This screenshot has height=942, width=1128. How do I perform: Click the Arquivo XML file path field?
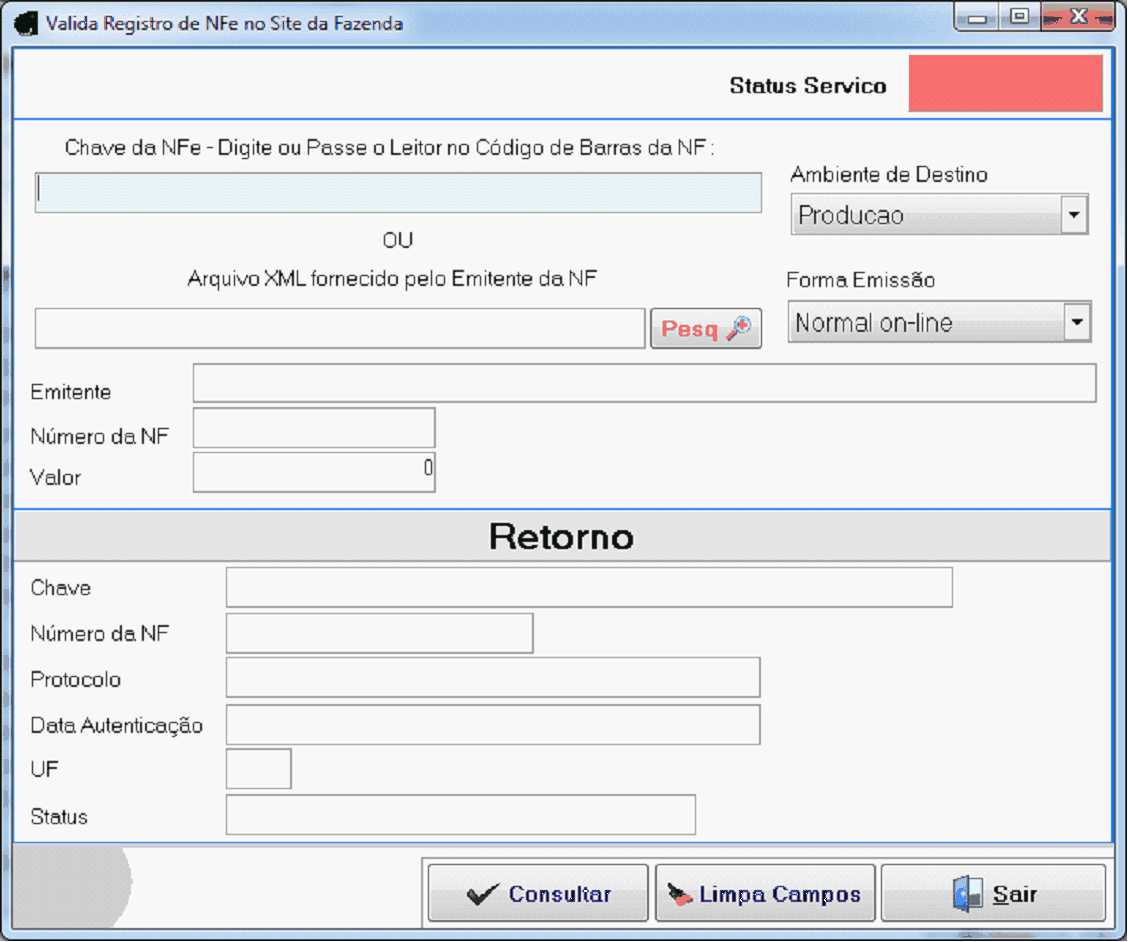point(340,329)
